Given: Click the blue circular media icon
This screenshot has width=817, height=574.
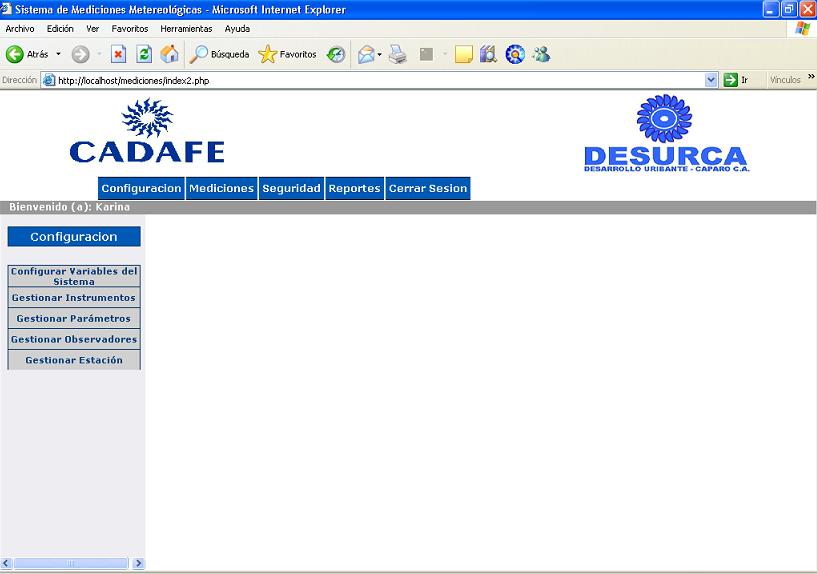Looking at the screenshot, I should 515,54.
